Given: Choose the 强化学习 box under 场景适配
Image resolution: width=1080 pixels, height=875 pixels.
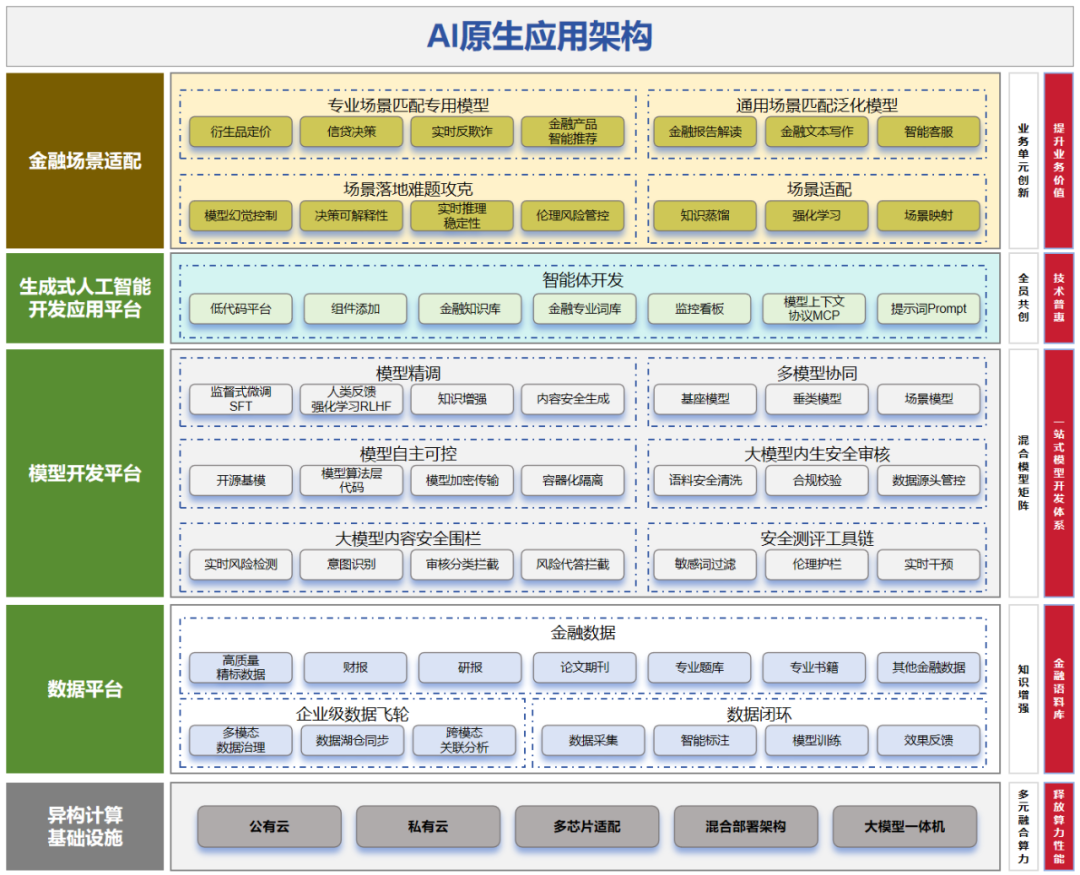Looking at the screenshot, I should [x=817, y=216].
